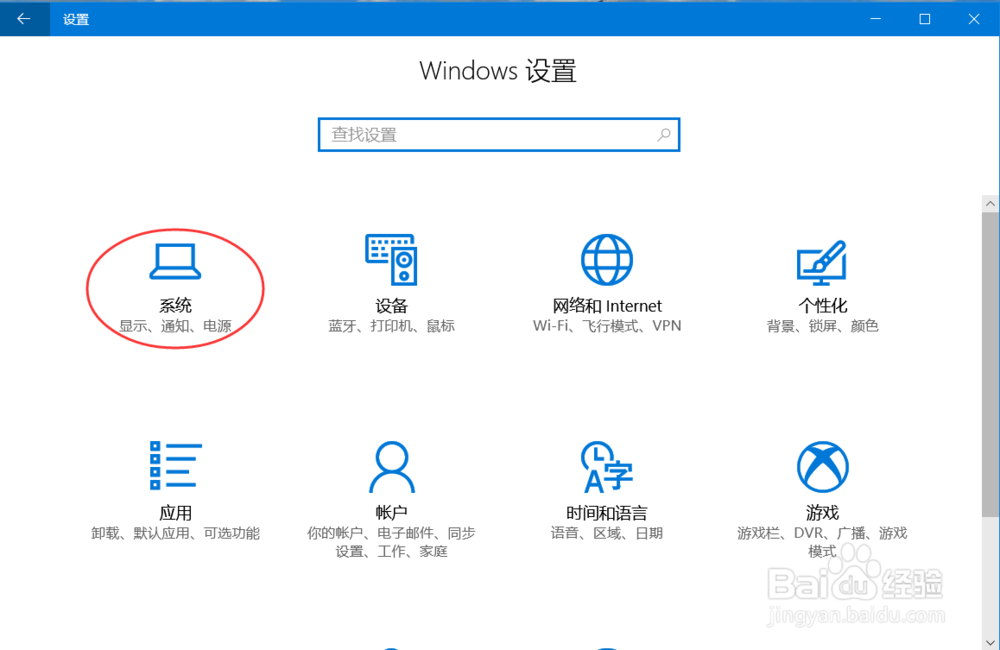Open the System laptop icon

[x=175, y=262]
